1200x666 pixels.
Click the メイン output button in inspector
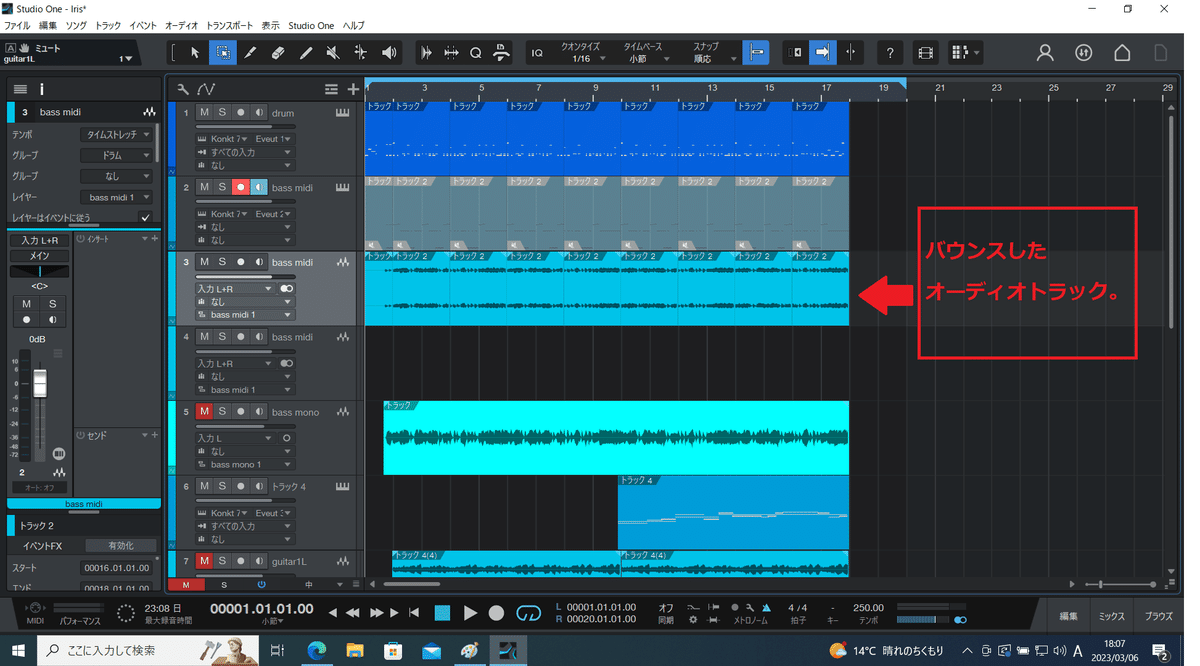39,256
